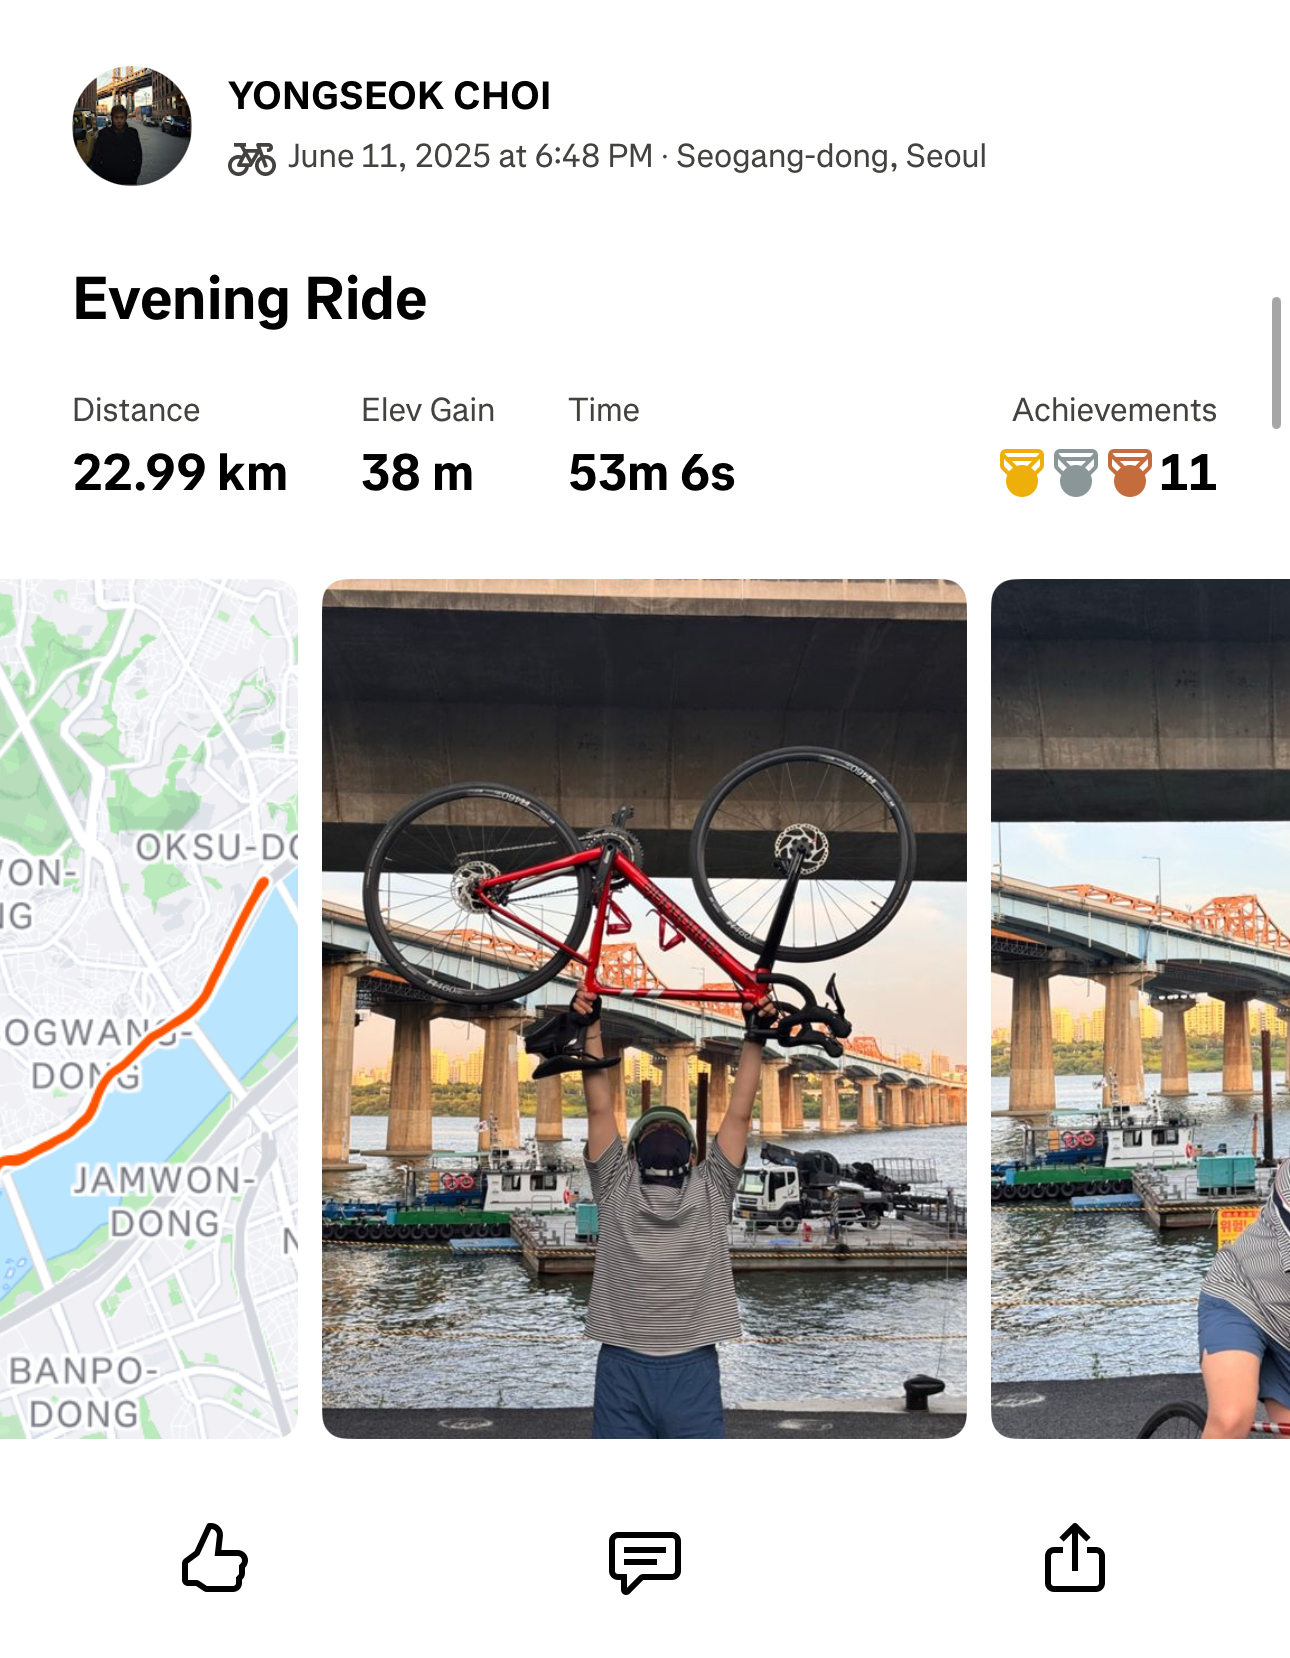
Task: Click the Seogang-dong, Seoul location text
Action: [831, 157]
